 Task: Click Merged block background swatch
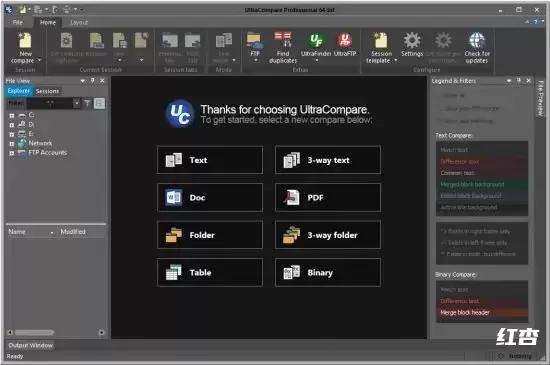coord(482,184)
